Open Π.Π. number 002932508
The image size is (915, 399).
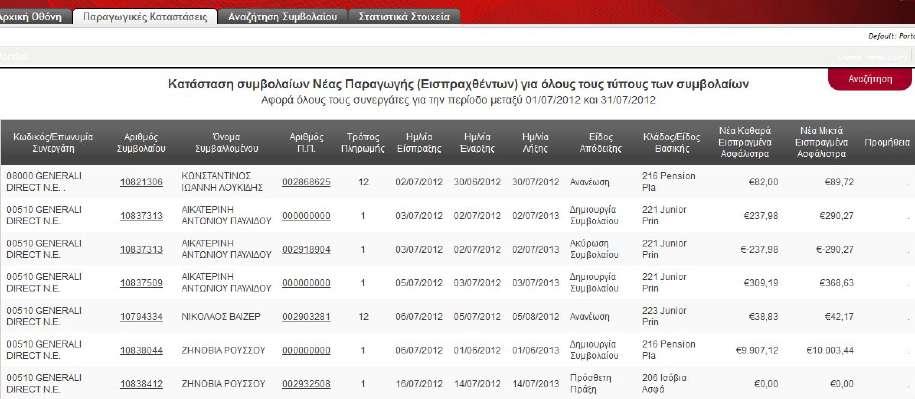(x=306, y=384)
